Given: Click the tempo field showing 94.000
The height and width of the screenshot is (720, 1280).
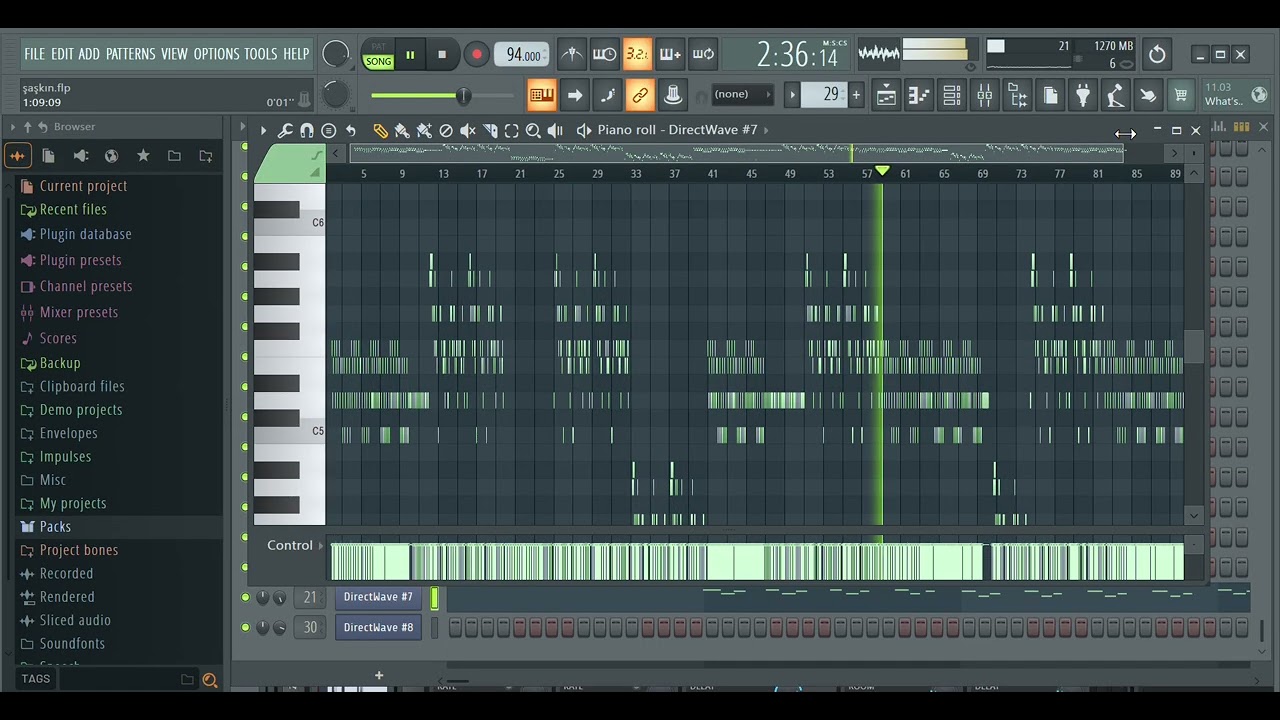Looking at the screenshot, I should 522,55.
